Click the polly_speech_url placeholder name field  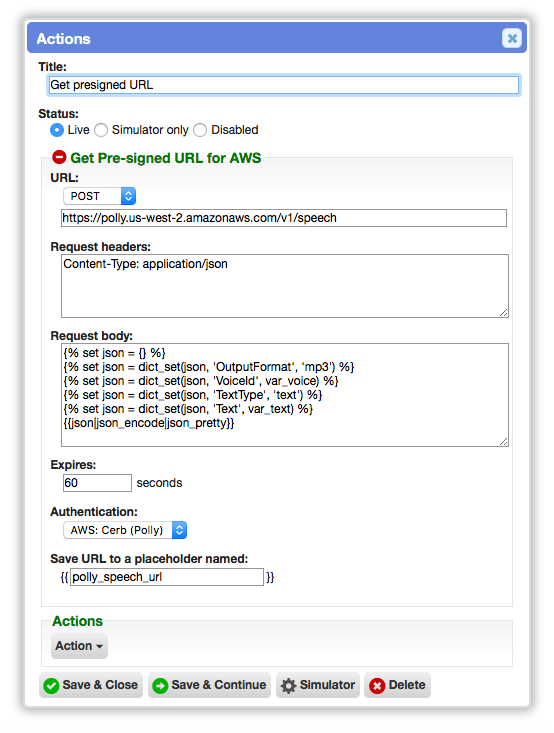[x=167, y=577]
